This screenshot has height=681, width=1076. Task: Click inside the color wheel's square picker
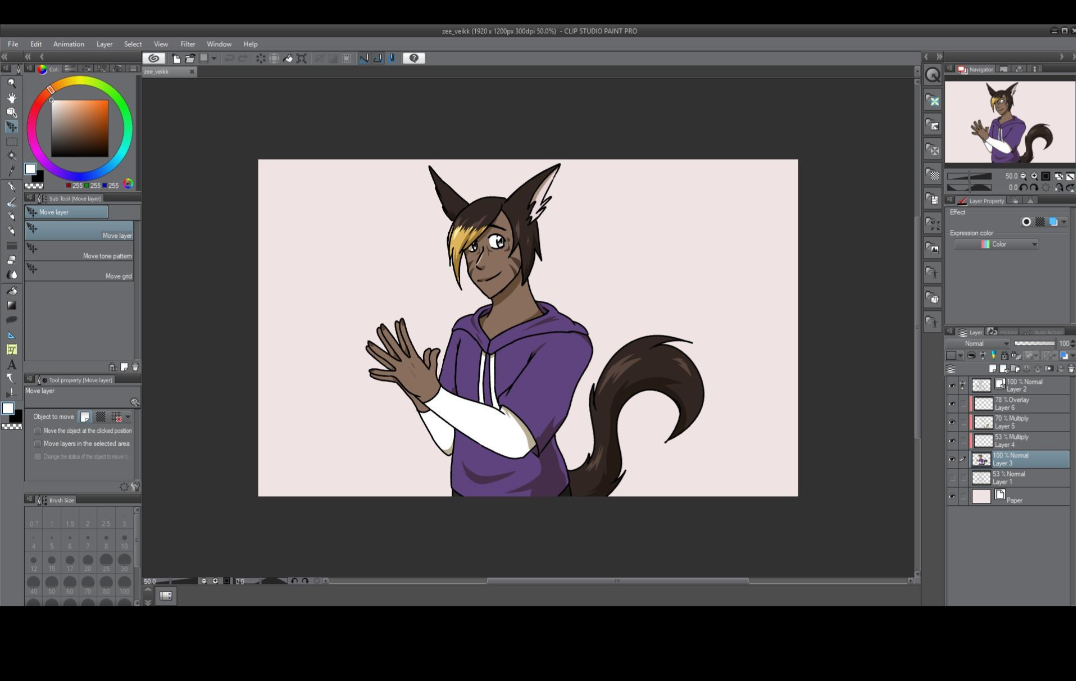click(80, 128)
